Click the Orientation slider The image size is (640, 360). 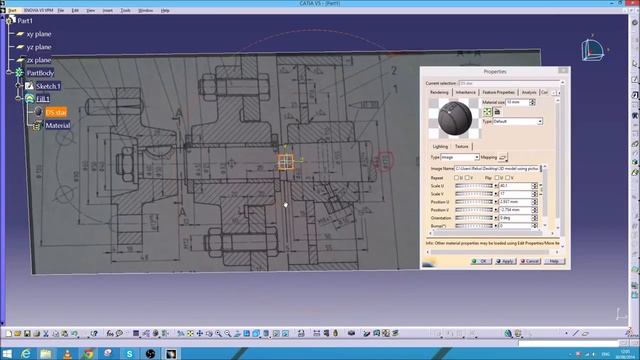[474, 218]
